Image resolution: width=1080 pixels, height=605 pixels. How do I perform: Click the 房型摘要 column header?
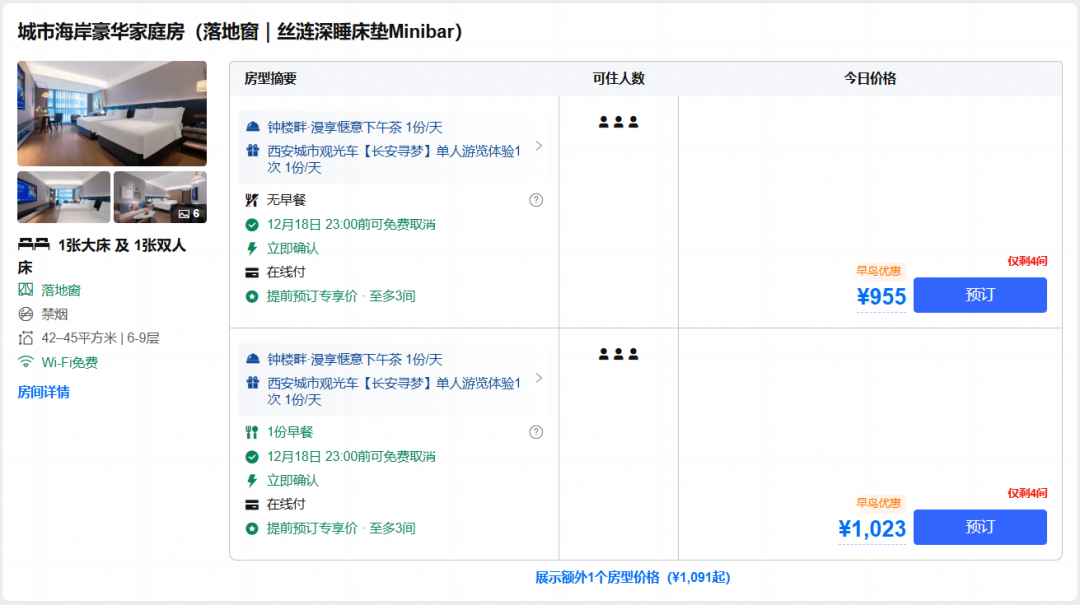(x=270, y=79)
